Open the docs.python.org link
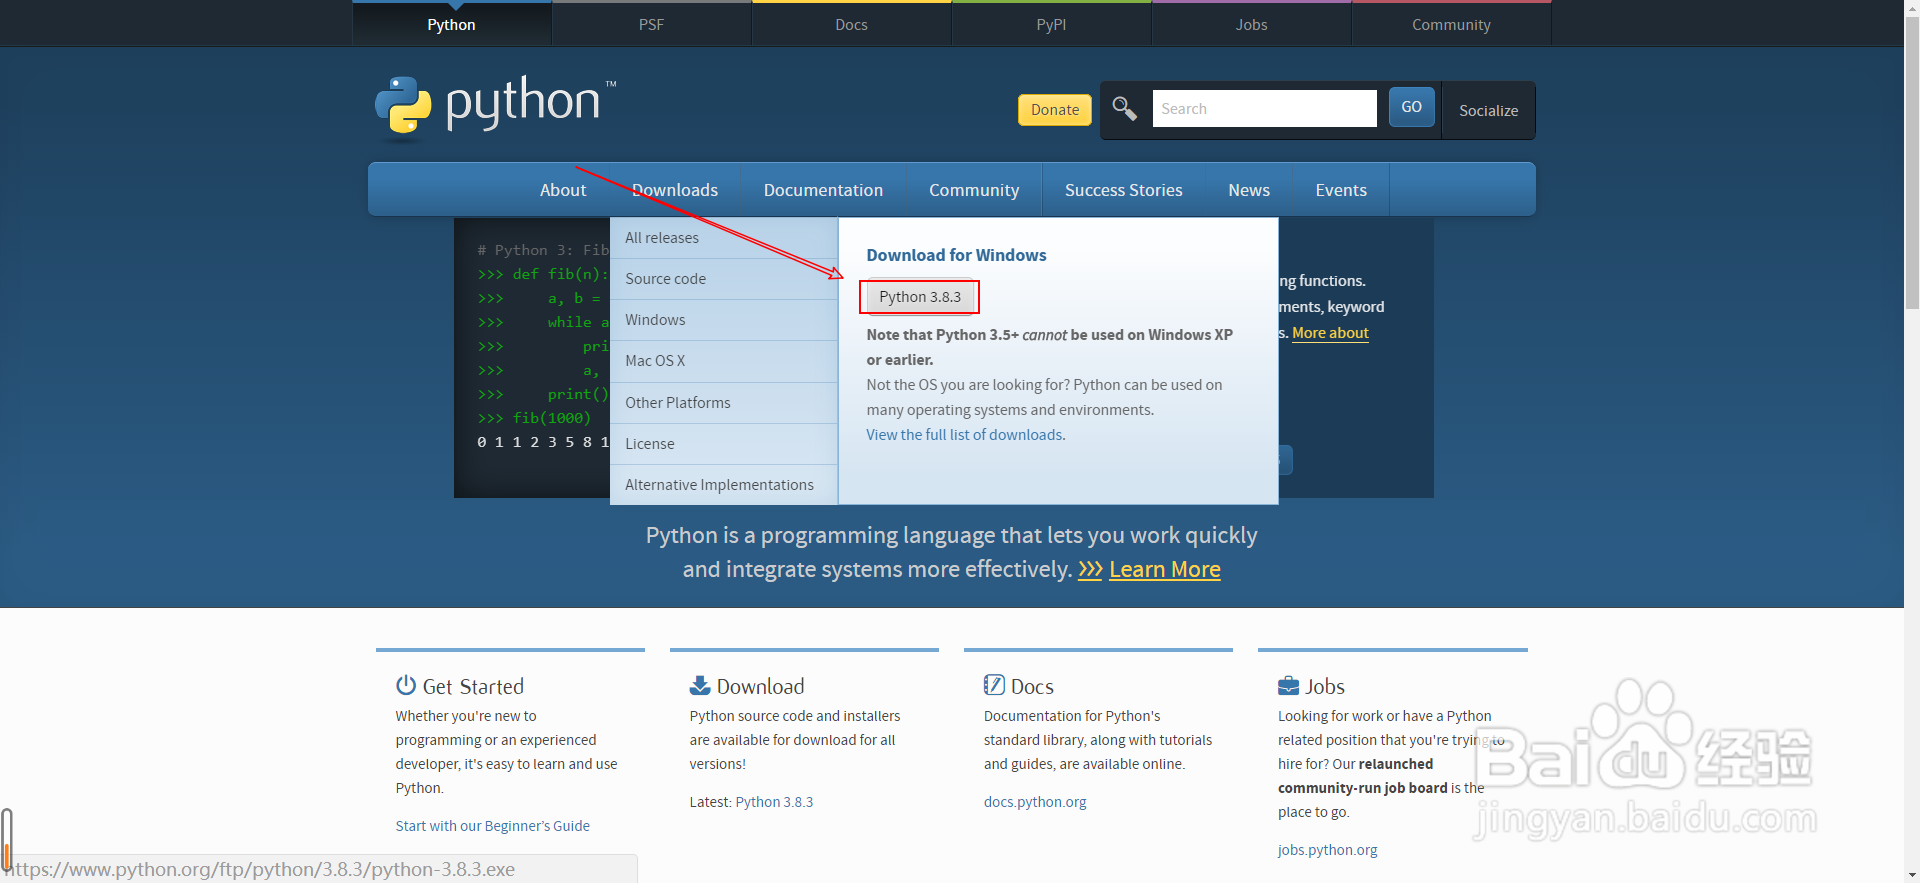The width and height of the screenshot is (1920, 883). click(1035, 802)
